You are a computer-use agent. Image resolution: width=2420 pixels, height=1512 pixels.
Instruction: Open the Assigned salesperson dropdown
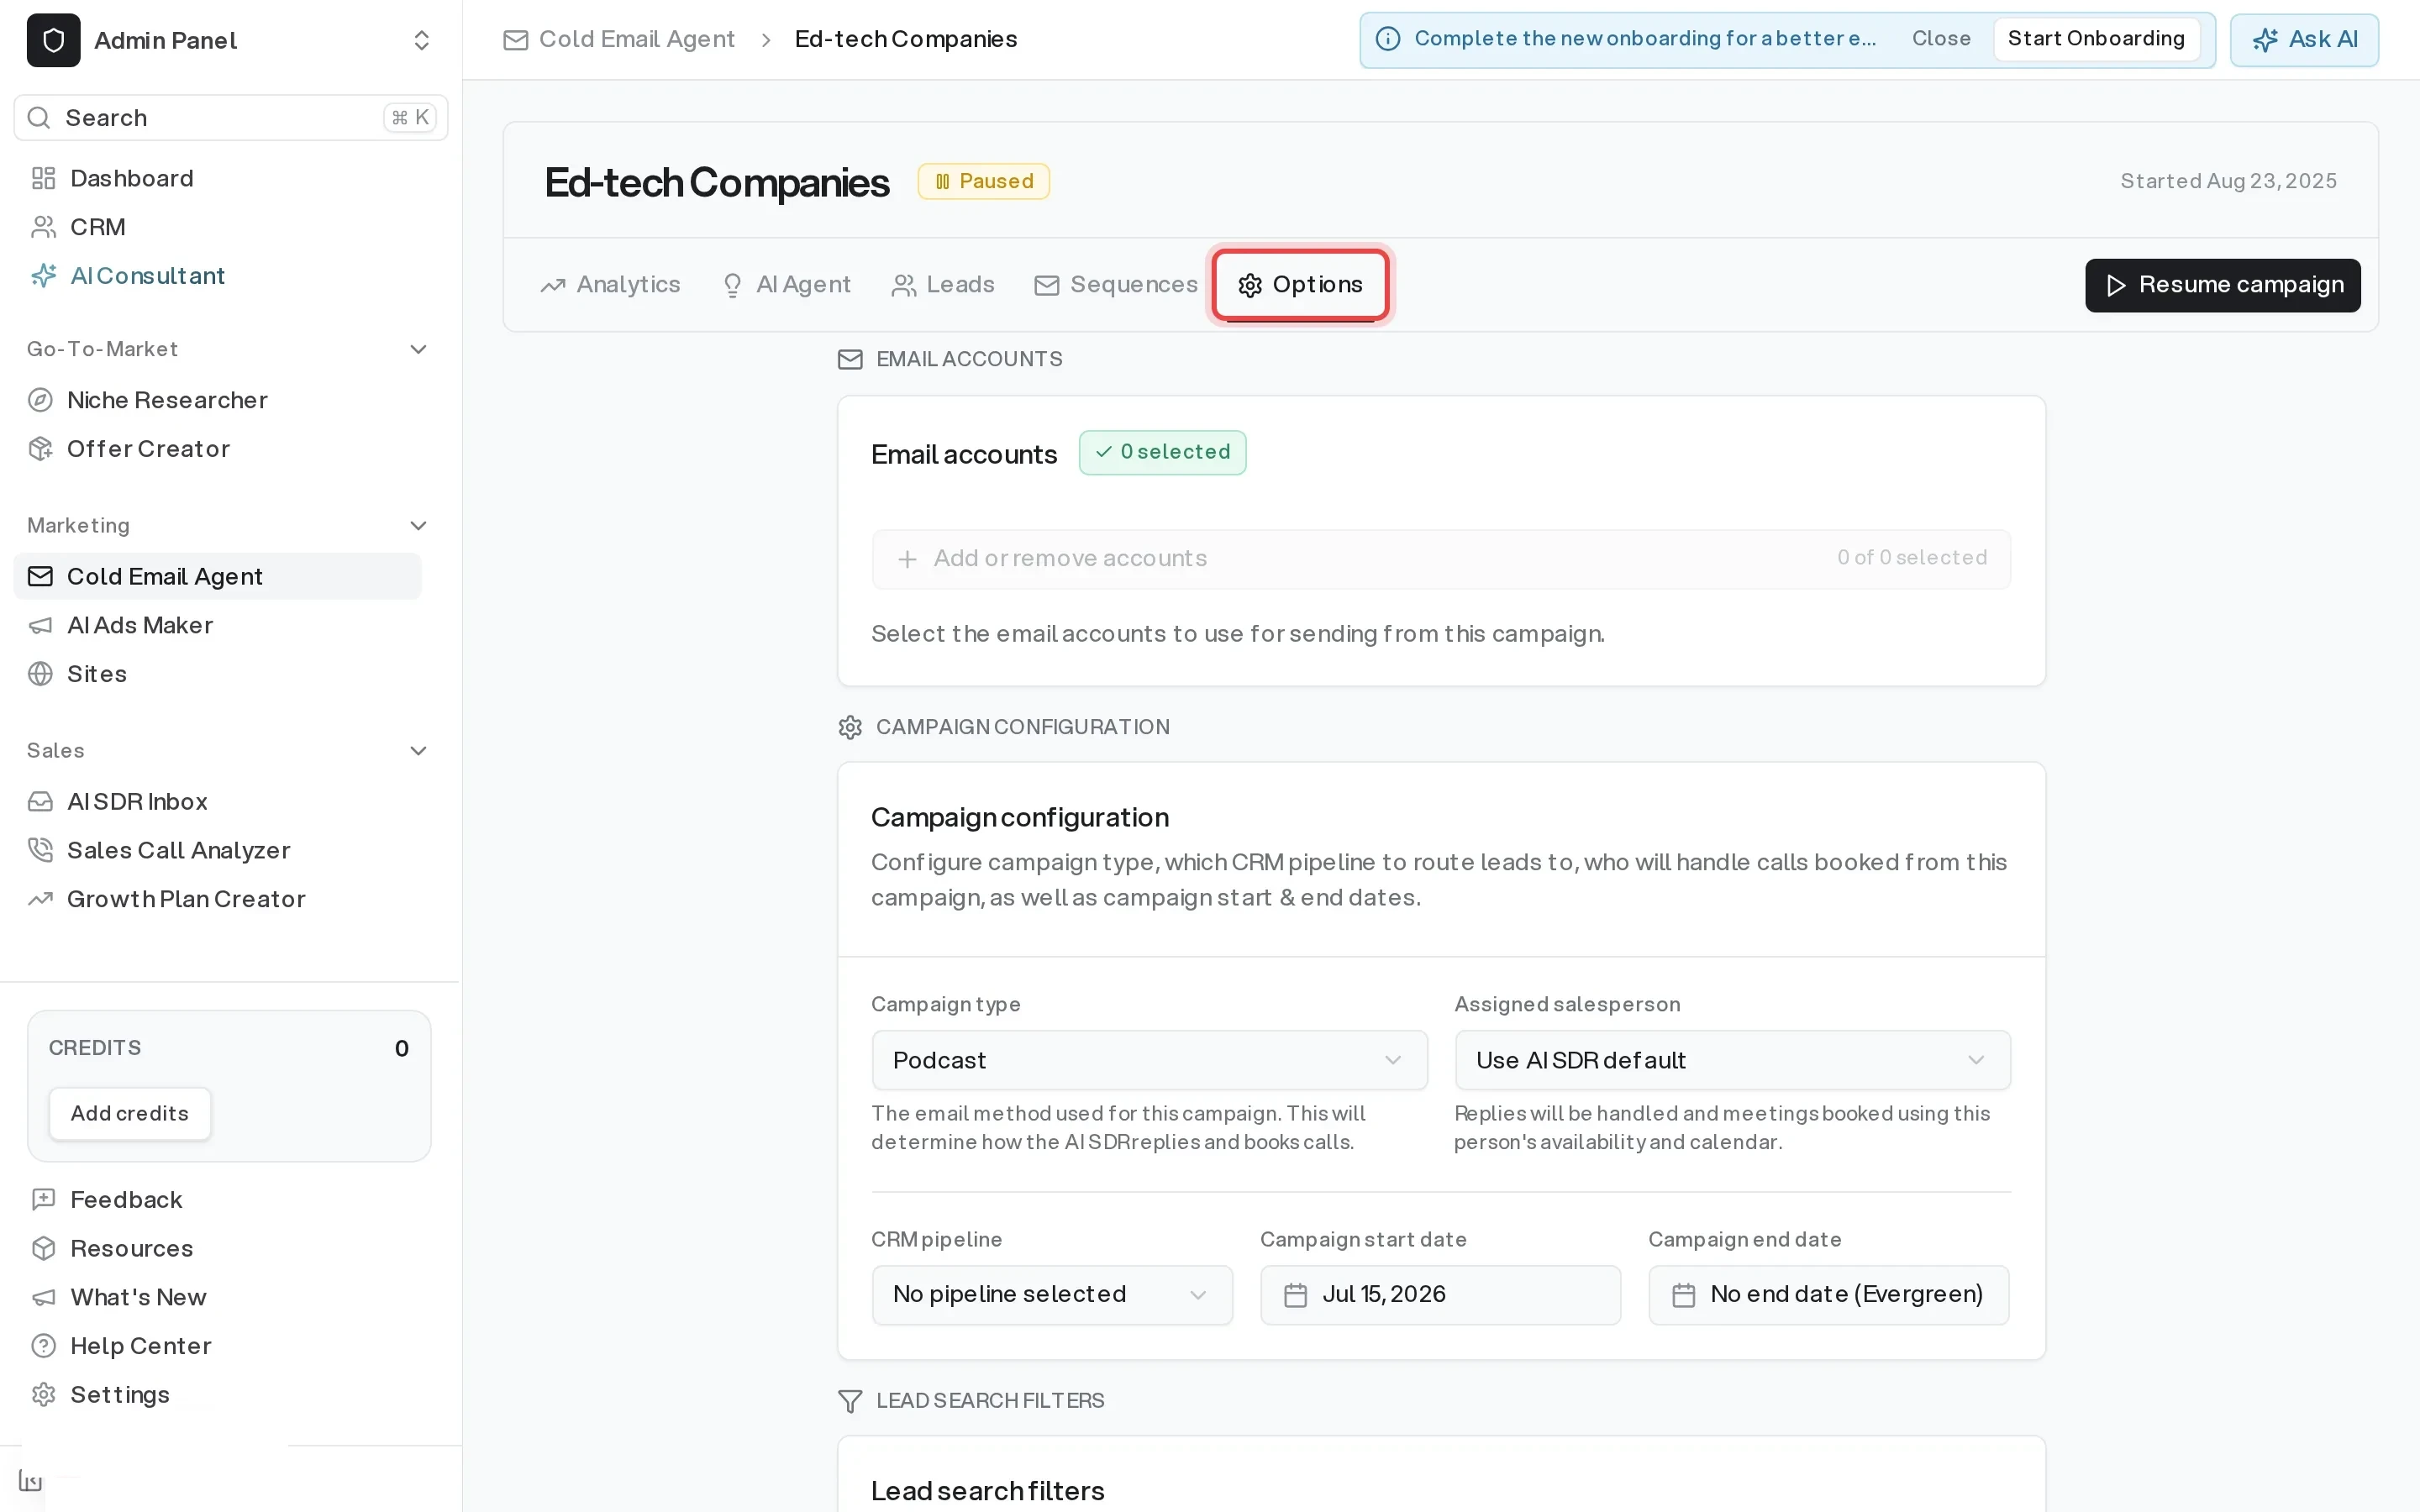click(1731, 1060)
